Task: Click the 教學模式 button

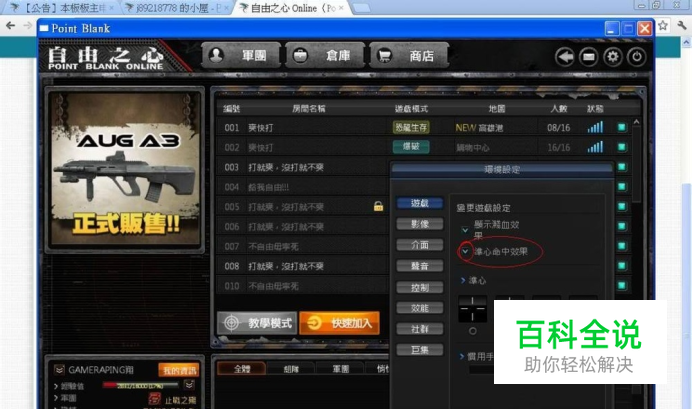Action: click(x=257, y=323)
